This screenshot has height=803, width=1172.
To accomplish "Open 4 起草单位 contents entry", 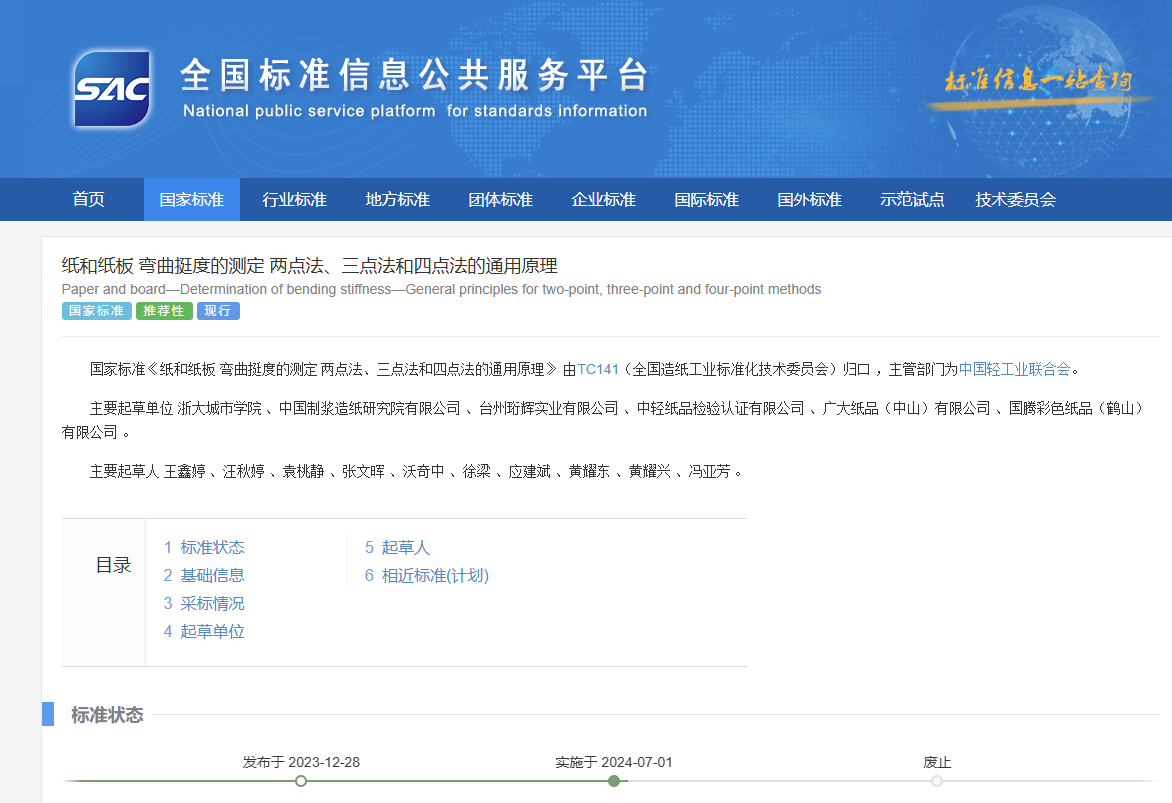I will point(204,631).
